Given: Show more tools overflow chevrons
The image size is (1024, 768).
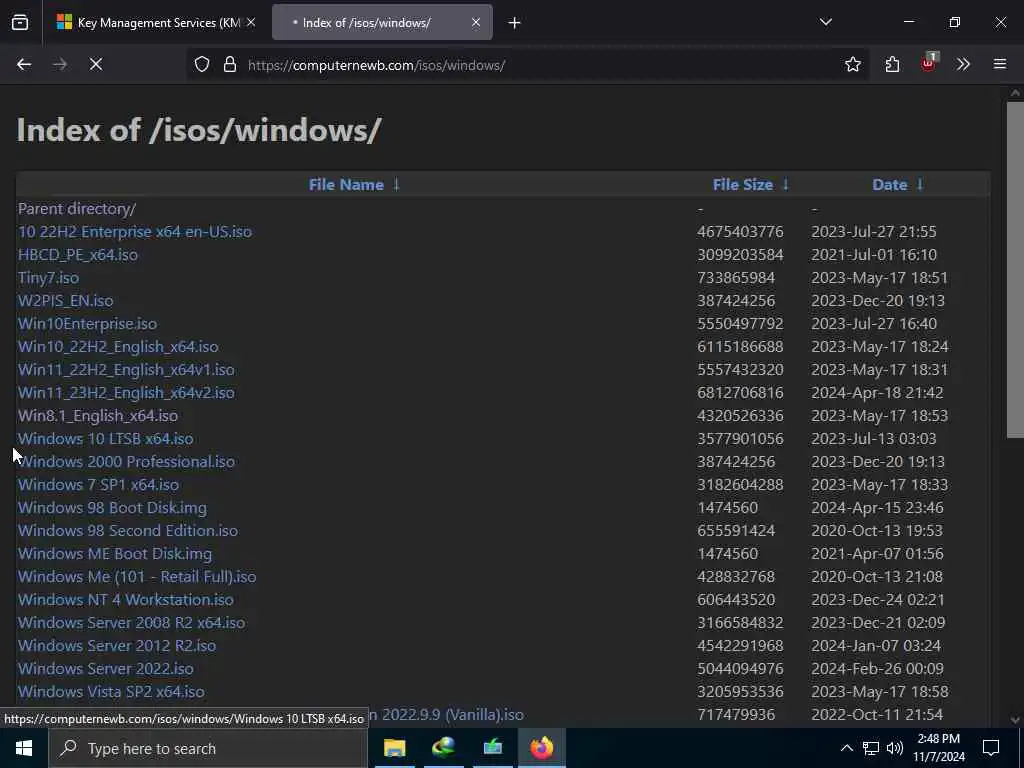Looking at the screenshot, I should [x=963, y=64].
